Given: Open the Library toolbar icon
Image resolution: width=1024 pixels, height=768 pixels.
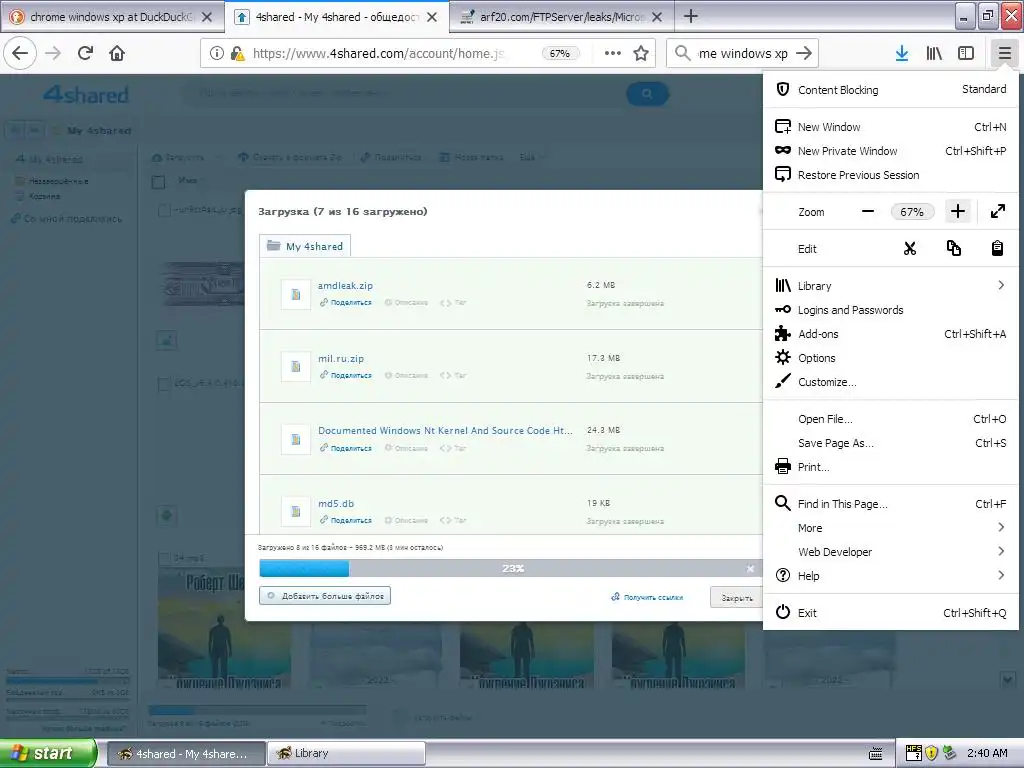Looking at the screenshot, I should coord(934,54).
